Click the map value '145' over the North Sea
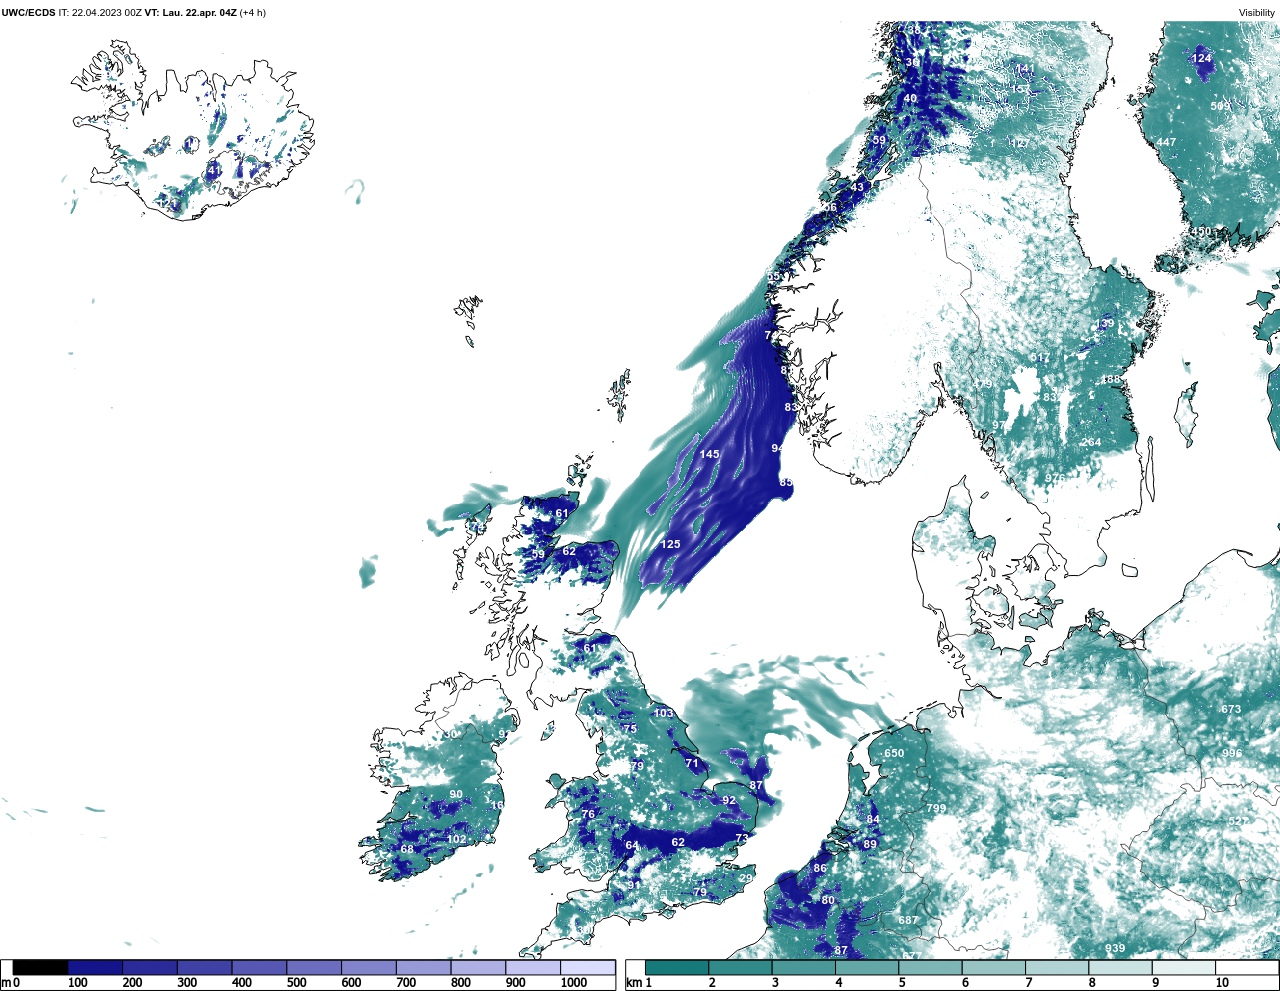 point(709,454)
